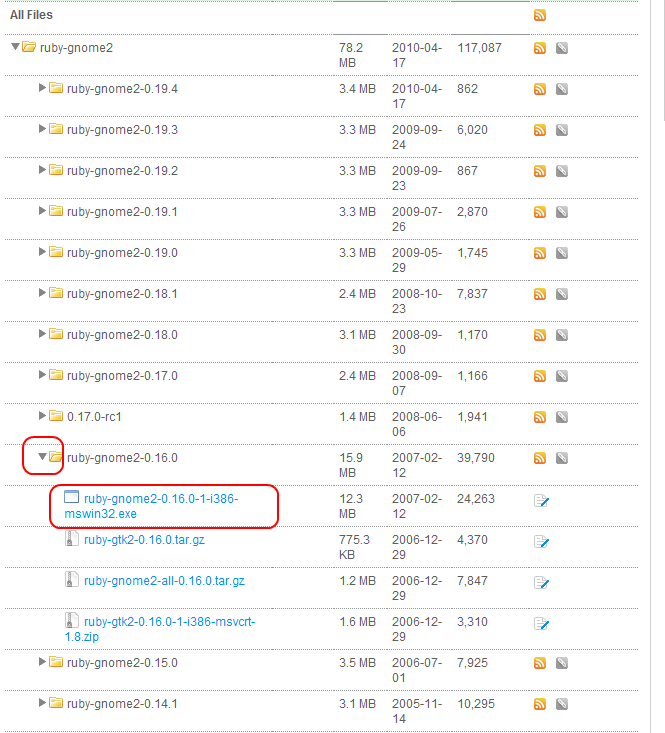The height and width of the screenshot is (733, 665).
Task: Expand the ruby-gnome2-0.18.0 folder
Action: [42, 333]
